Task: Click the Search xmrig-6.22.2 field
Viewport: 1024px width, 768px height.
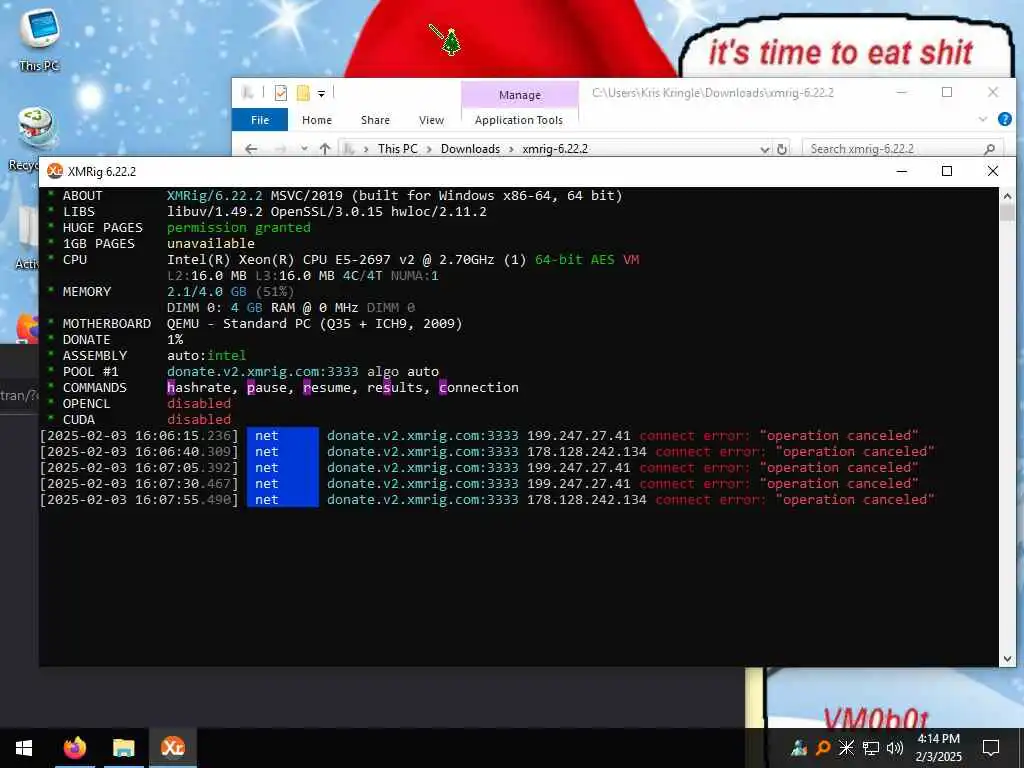Action: (x=901, y=149)
